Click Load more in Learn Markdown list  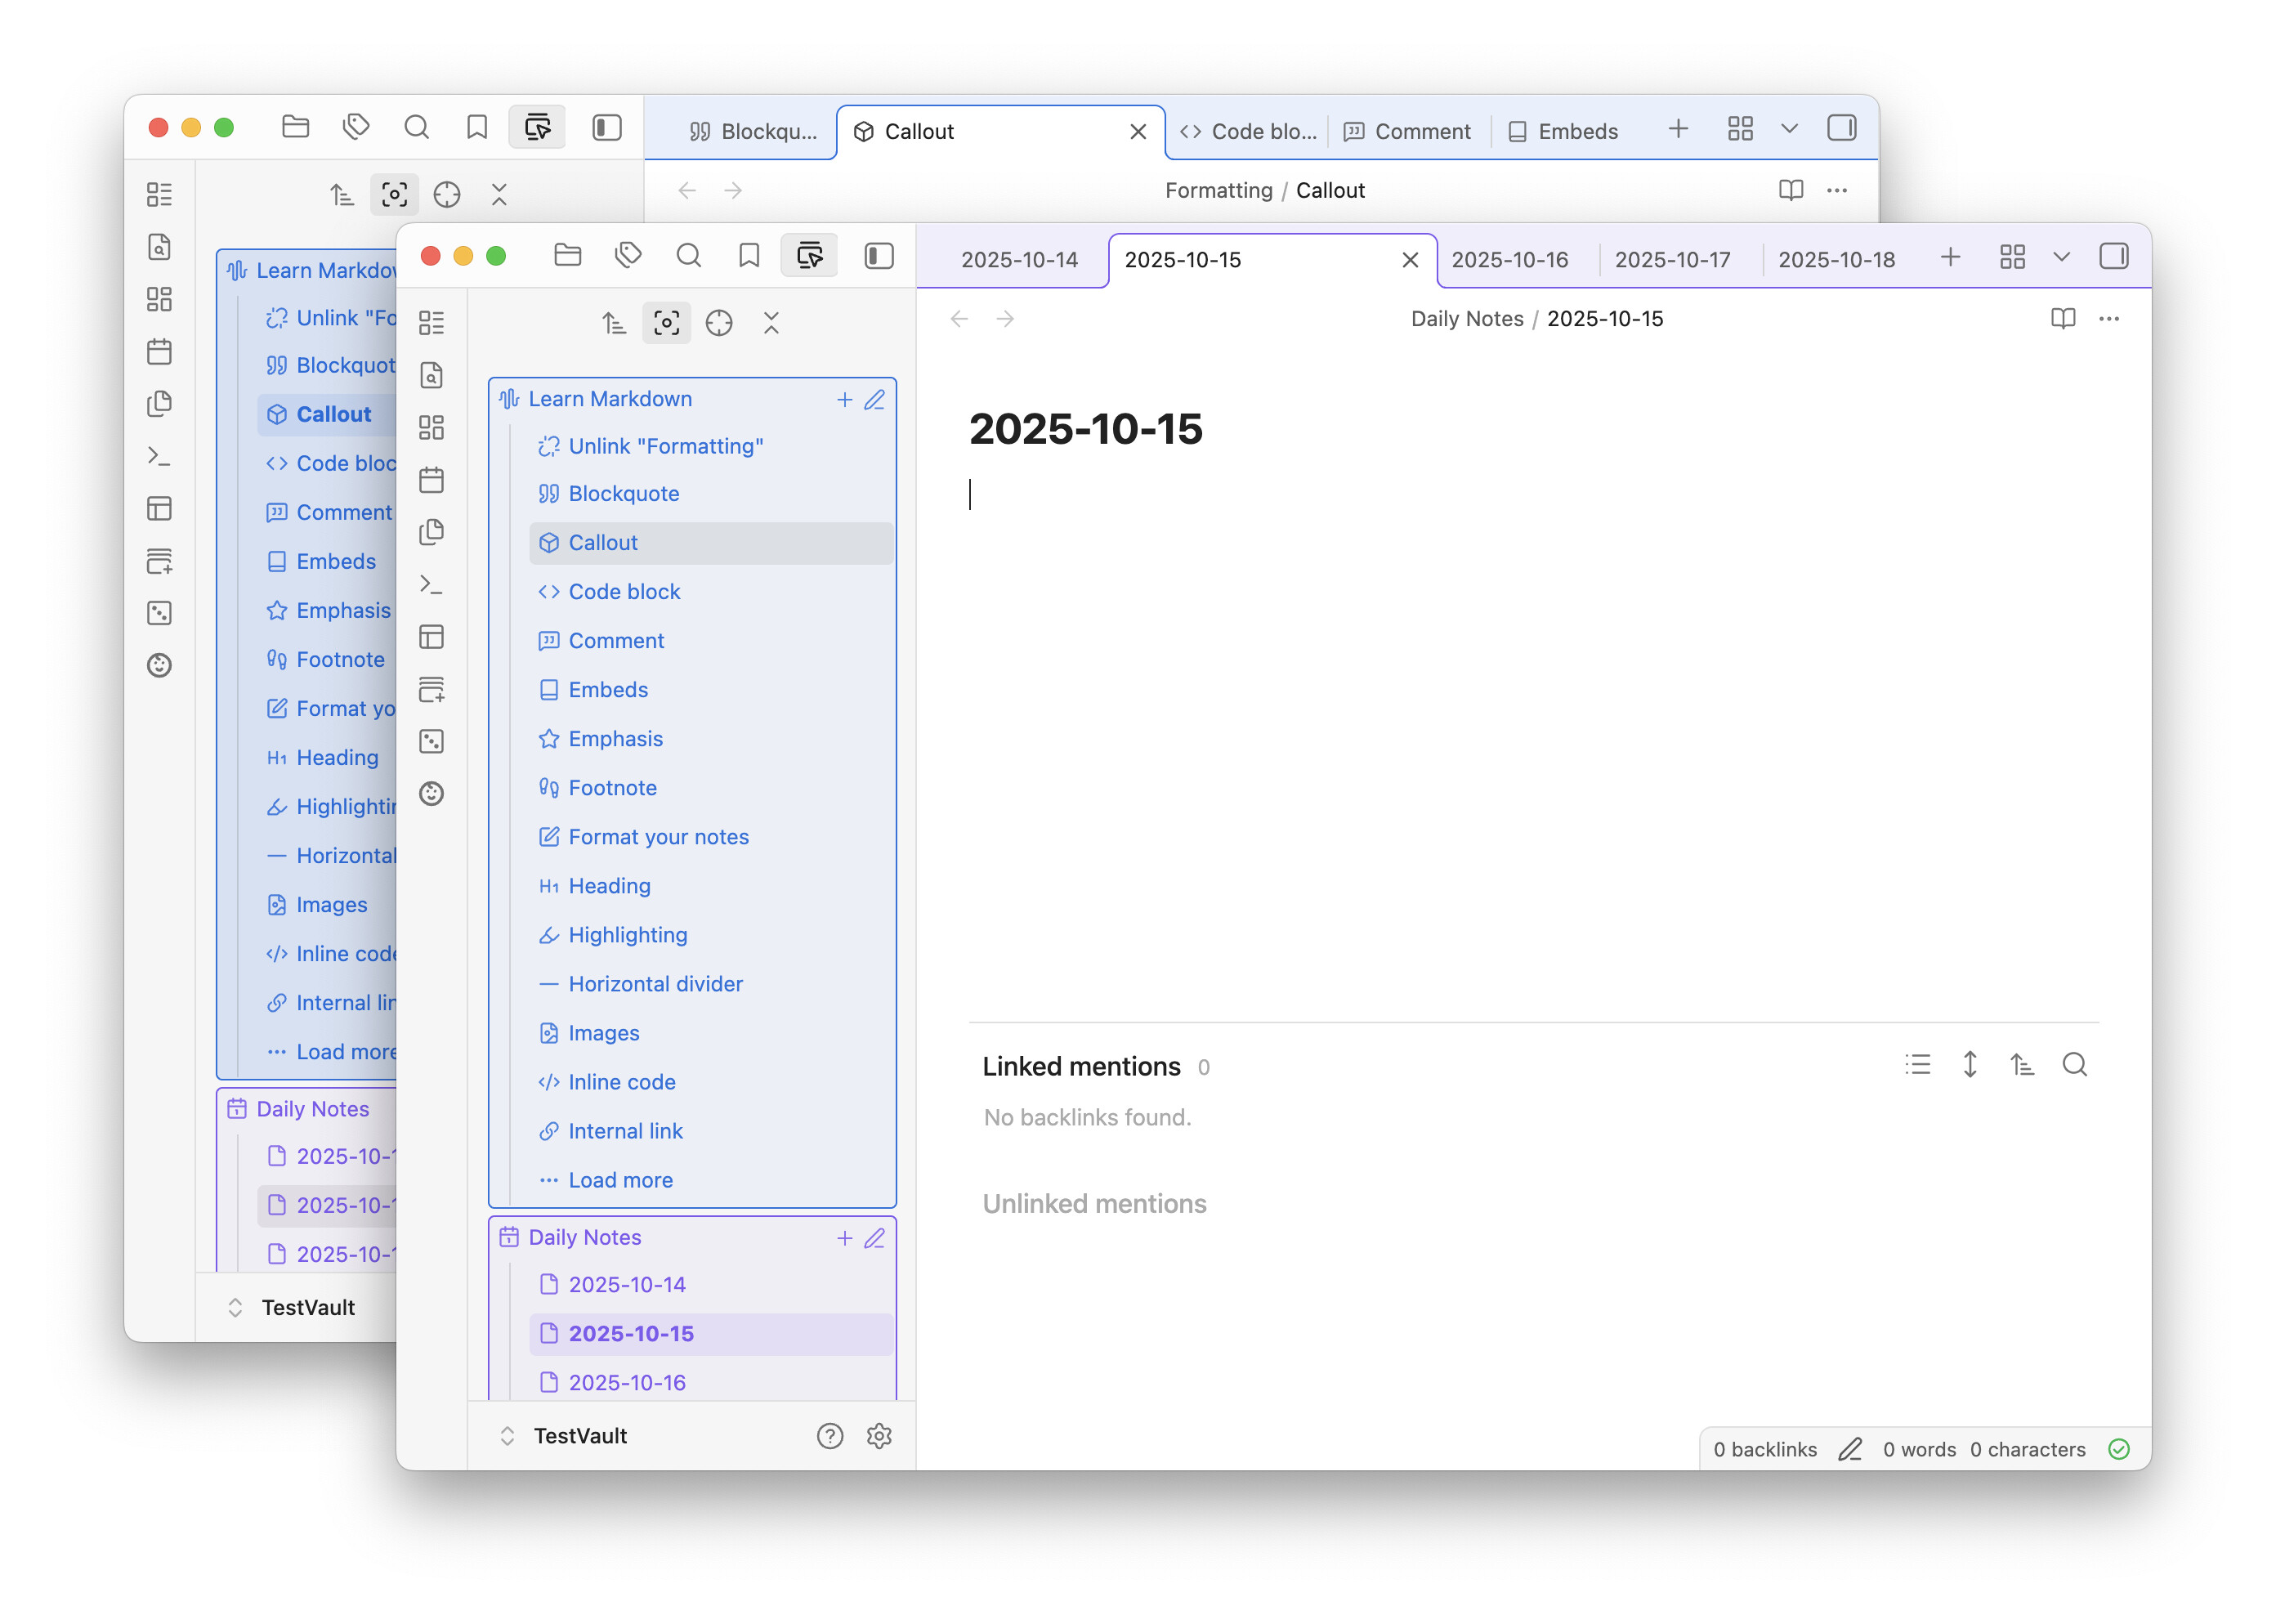point(620,1180)
